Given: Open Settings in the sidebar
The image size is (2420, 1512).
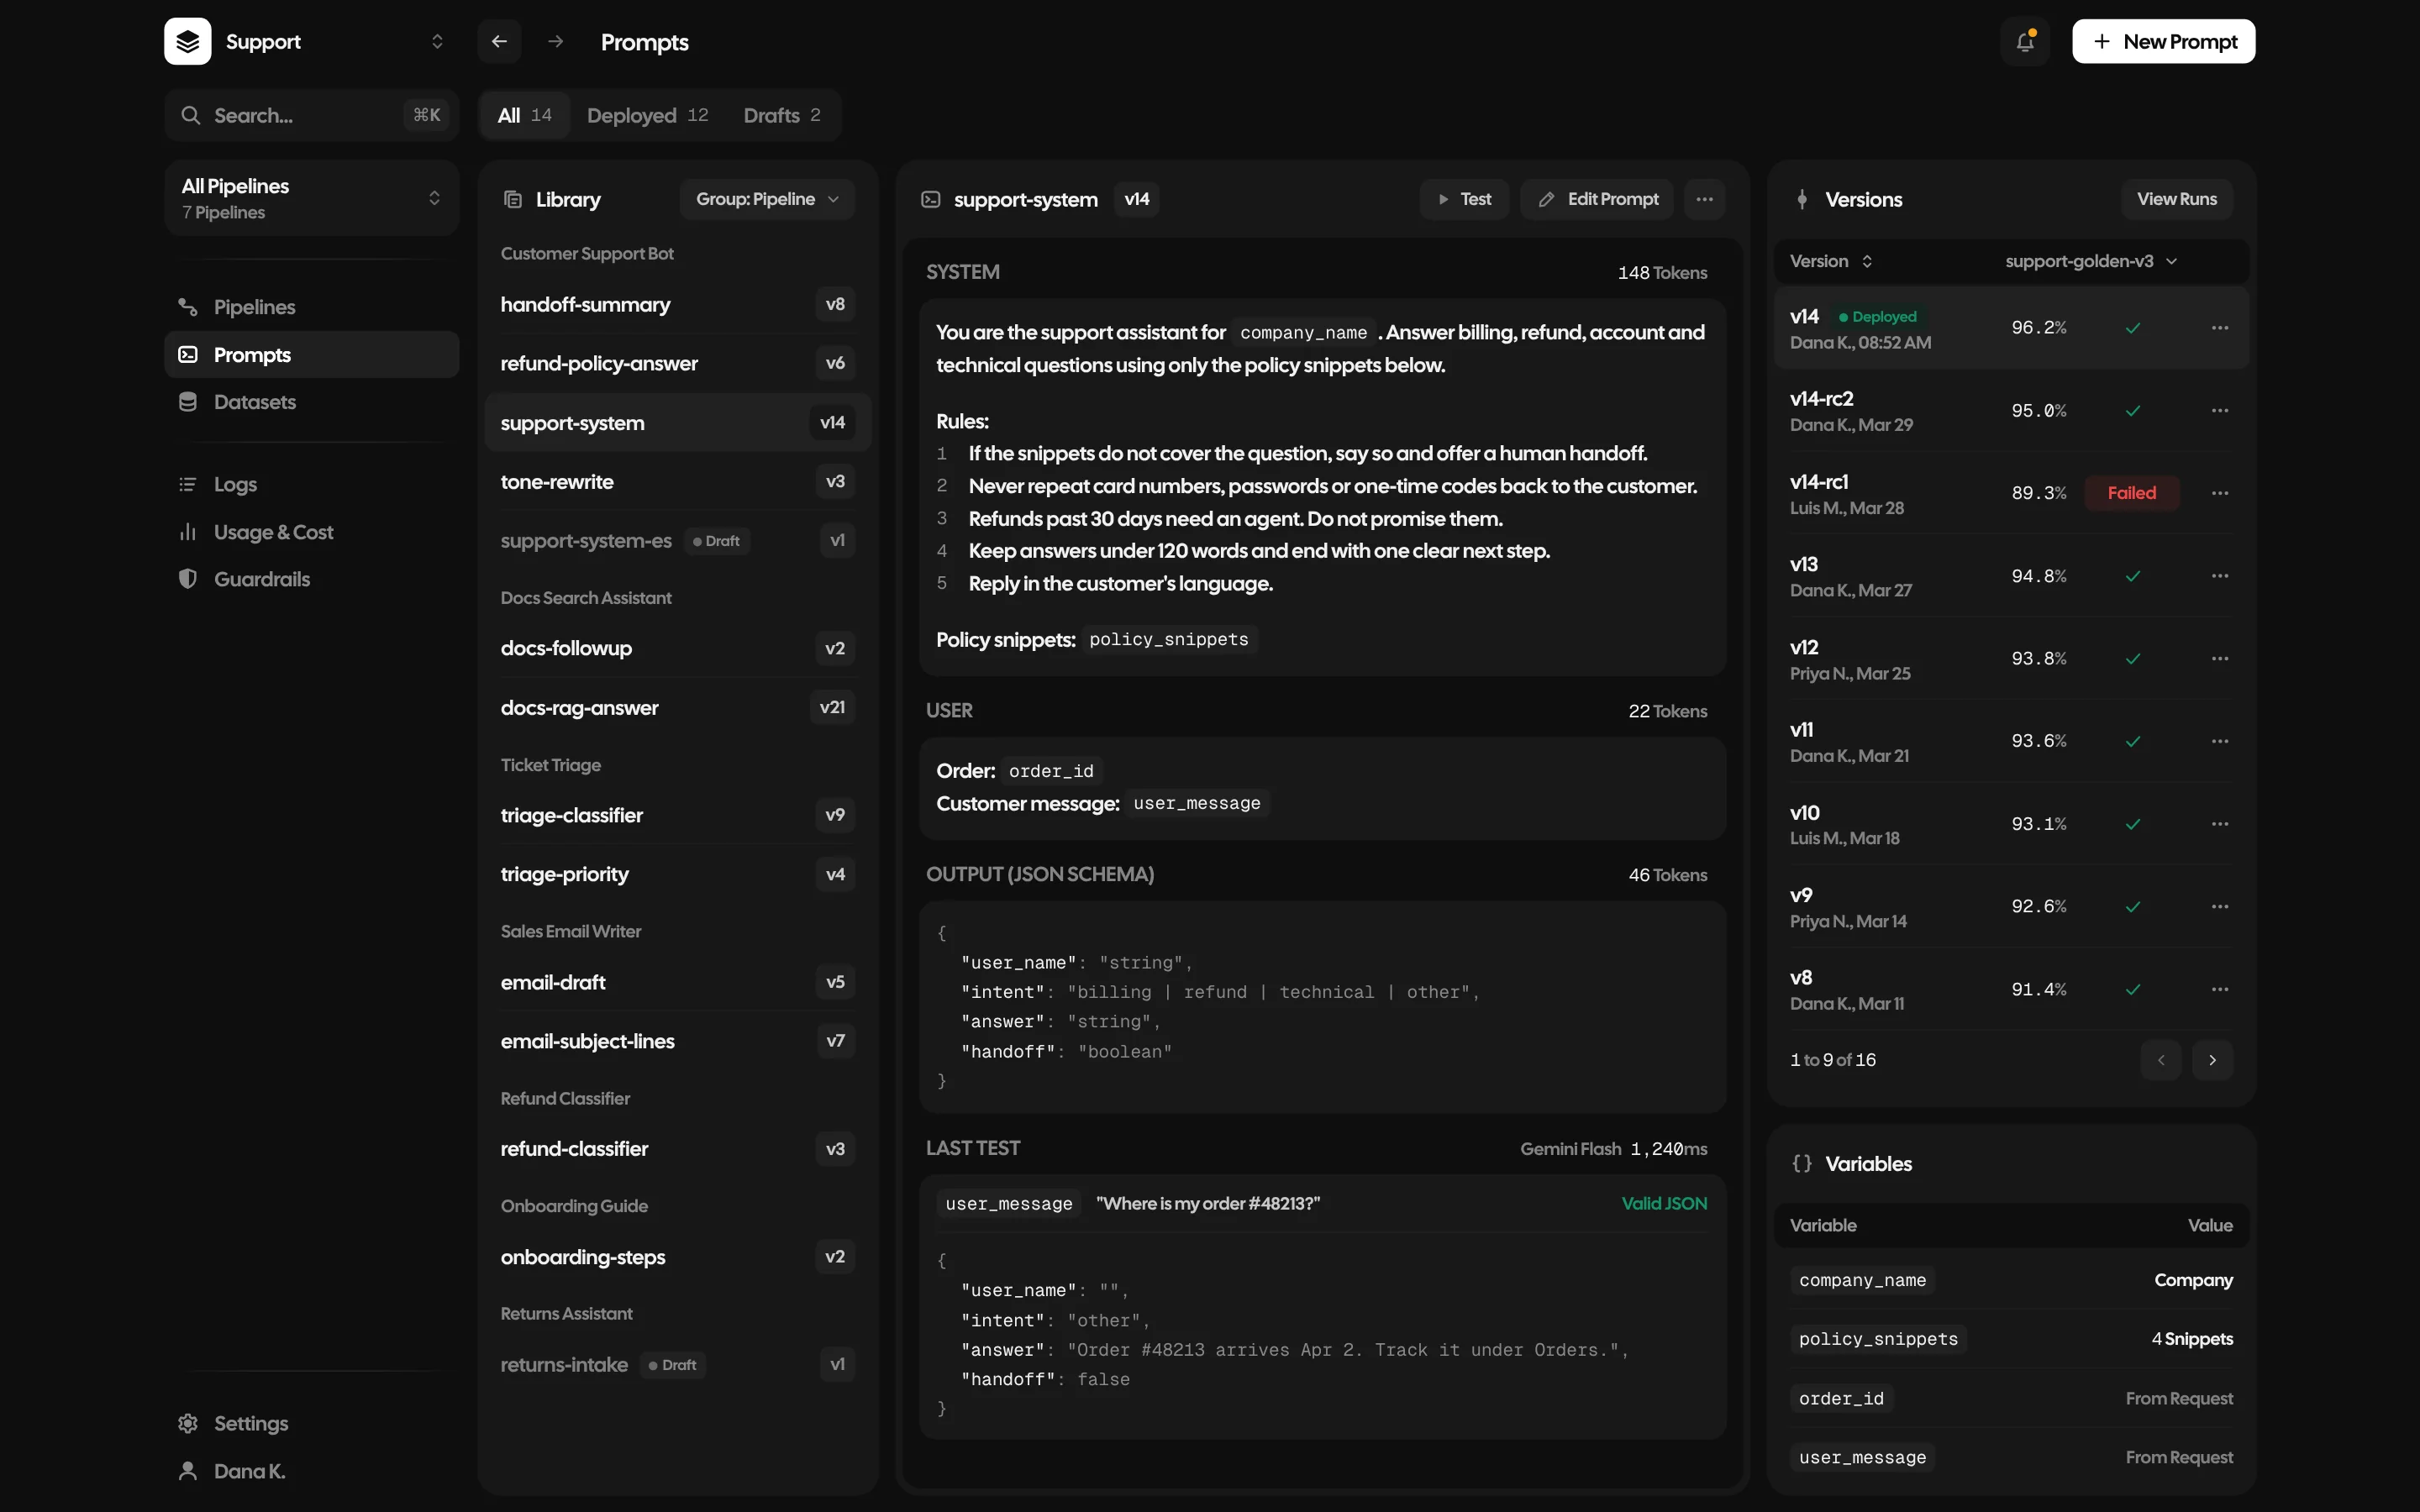Looking at the screenshot, I should pyautogui.click(x=311, y=1423).
